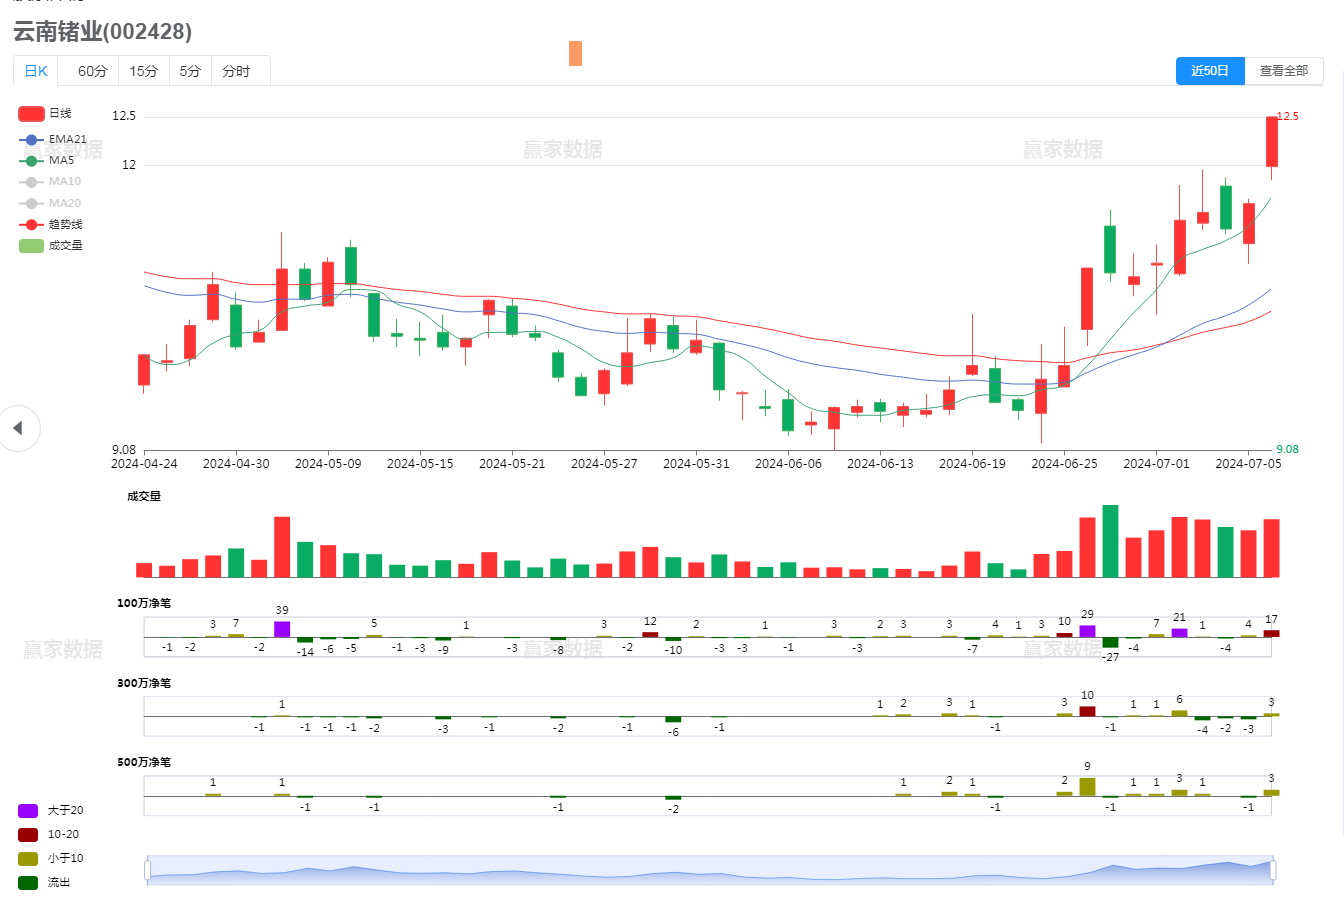Click the left arrow navigation button
The width and height of the screenshot is (1344, 918).
click(x=17, y=428)
